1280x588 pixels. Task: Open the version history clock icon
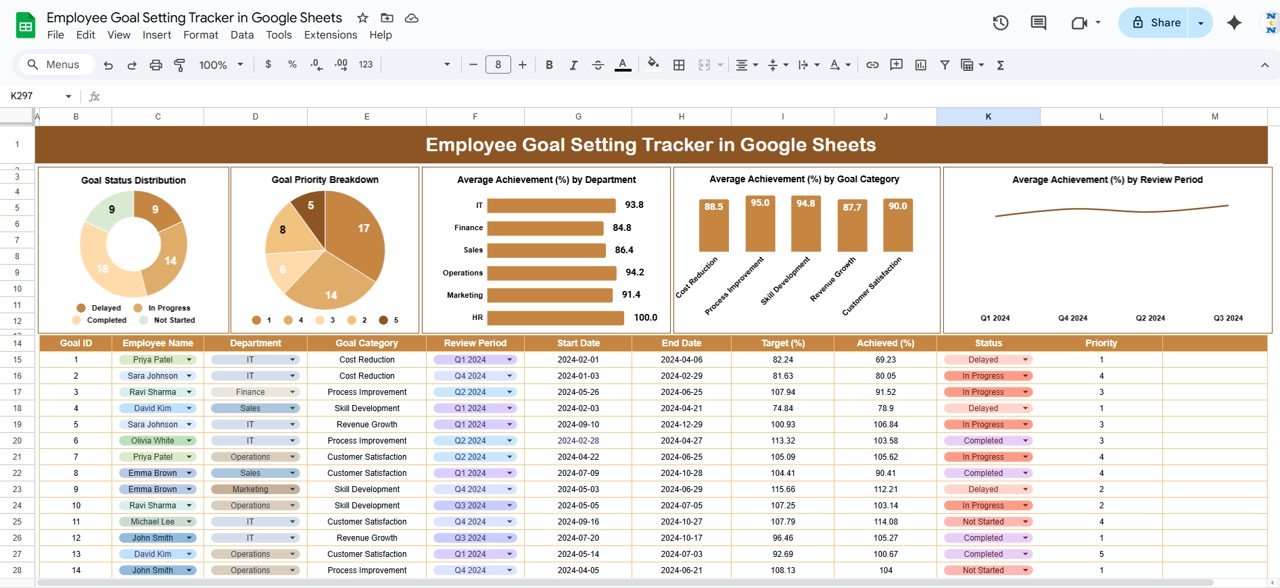1000,23
